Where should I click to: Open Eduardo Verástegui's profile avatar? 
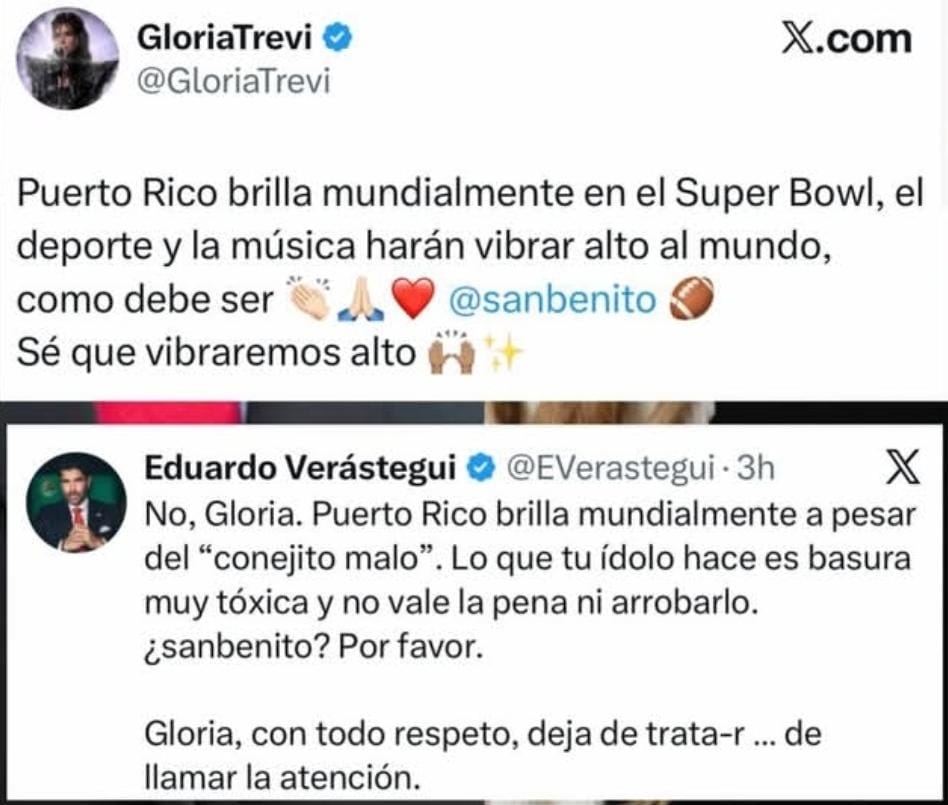tap(76, 502)
